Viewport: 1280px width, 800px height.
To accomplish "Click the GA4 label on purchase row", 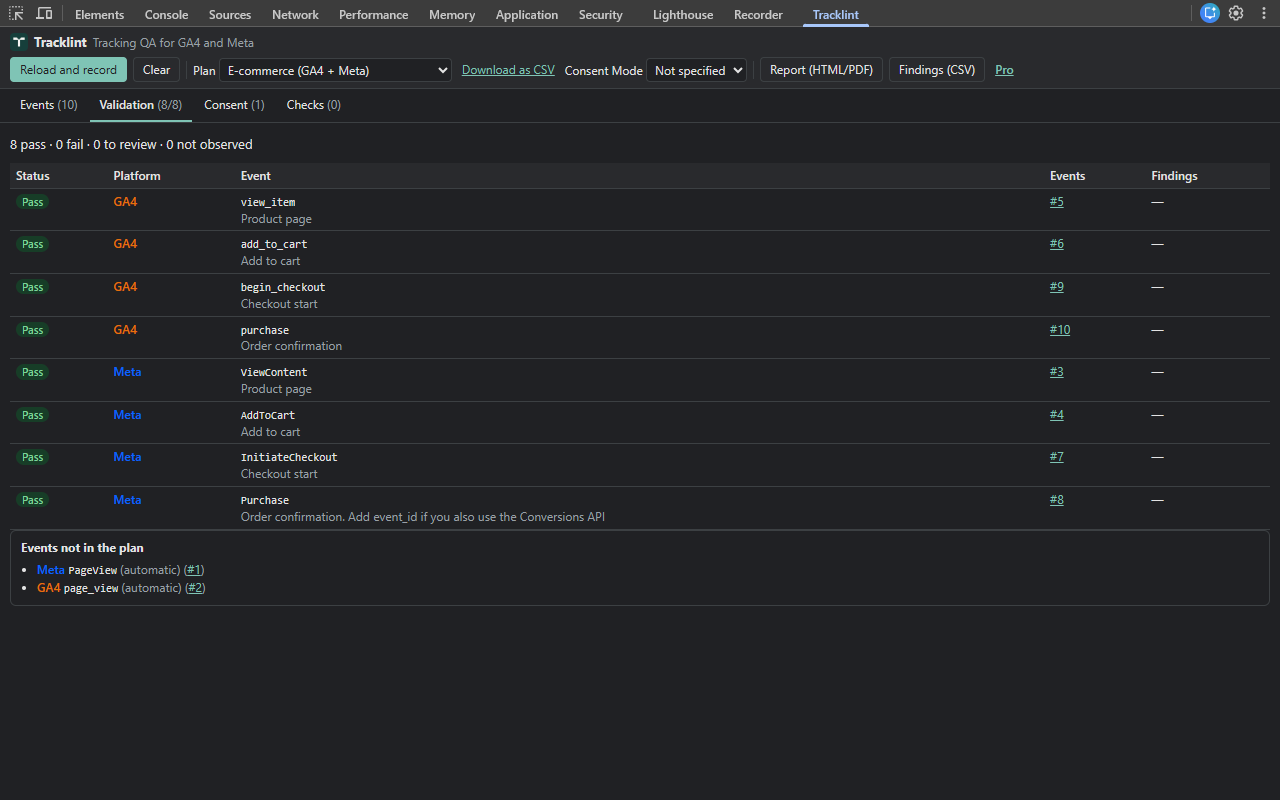I will [125, 330].
